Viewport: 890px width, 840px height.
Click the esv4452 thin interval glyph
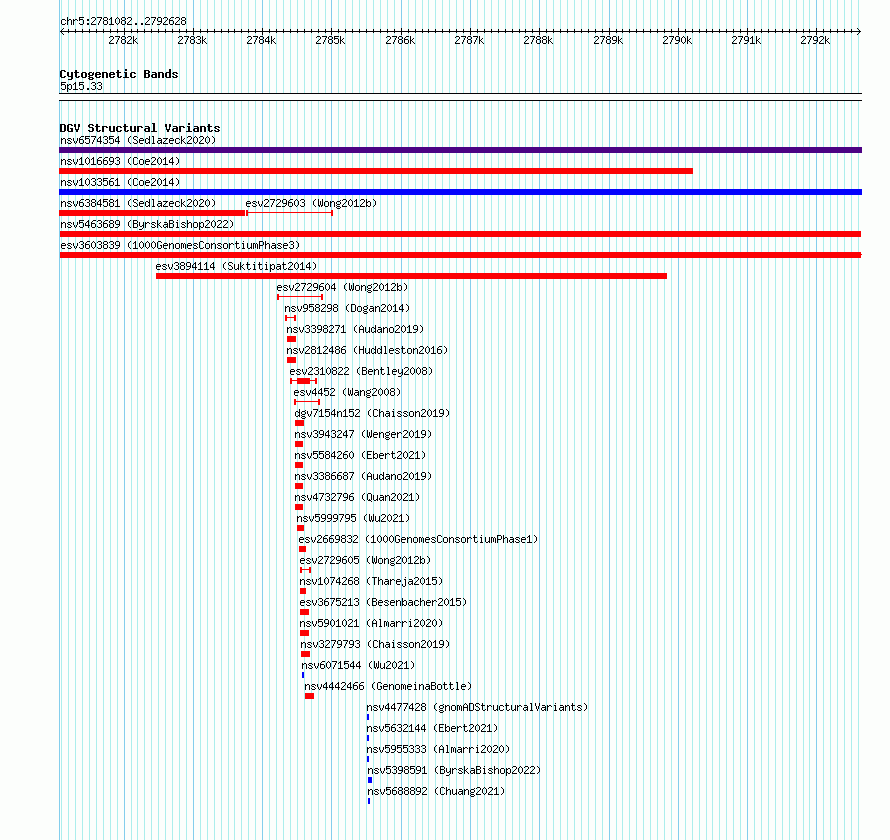click(x=307, y=402)
